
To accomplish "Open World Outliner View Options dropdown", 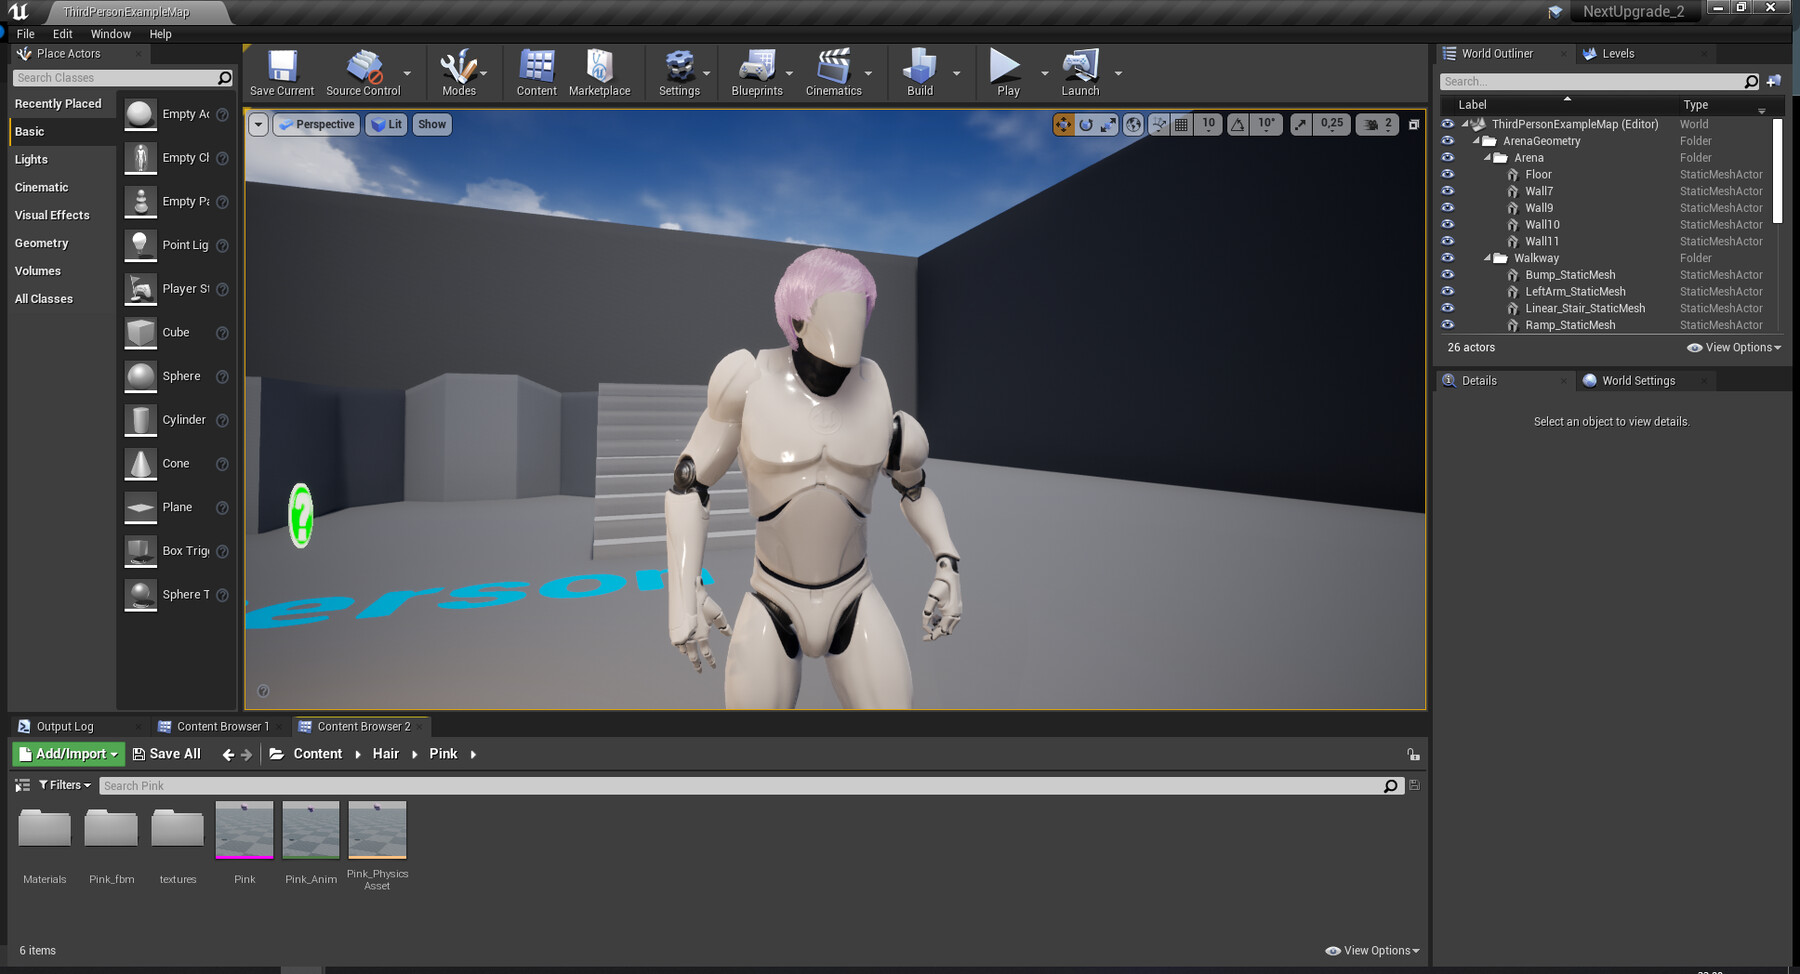I will (1734, 348).
